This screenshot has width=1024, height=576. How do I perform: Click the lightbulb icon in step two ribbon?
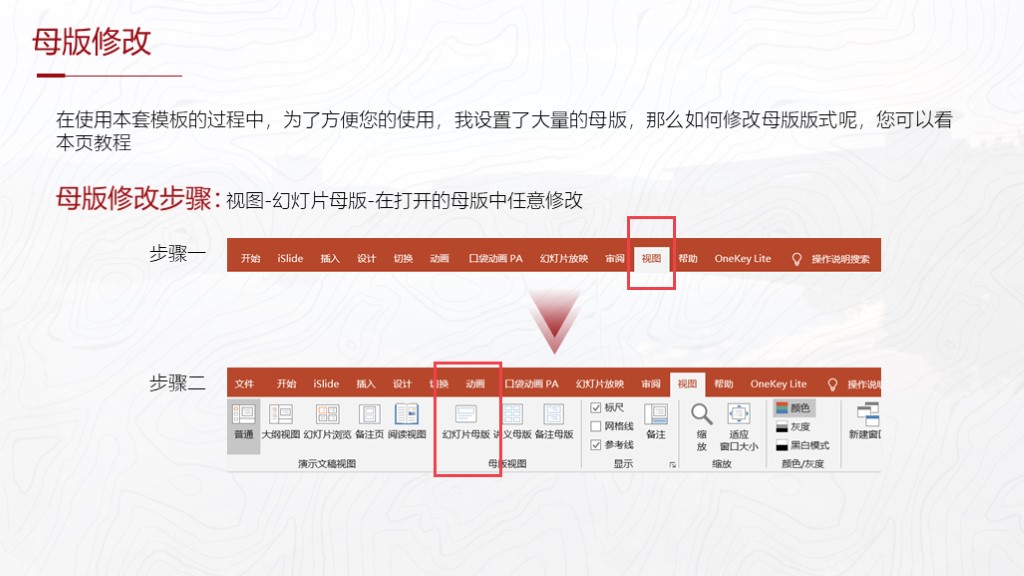coord(833,385)
